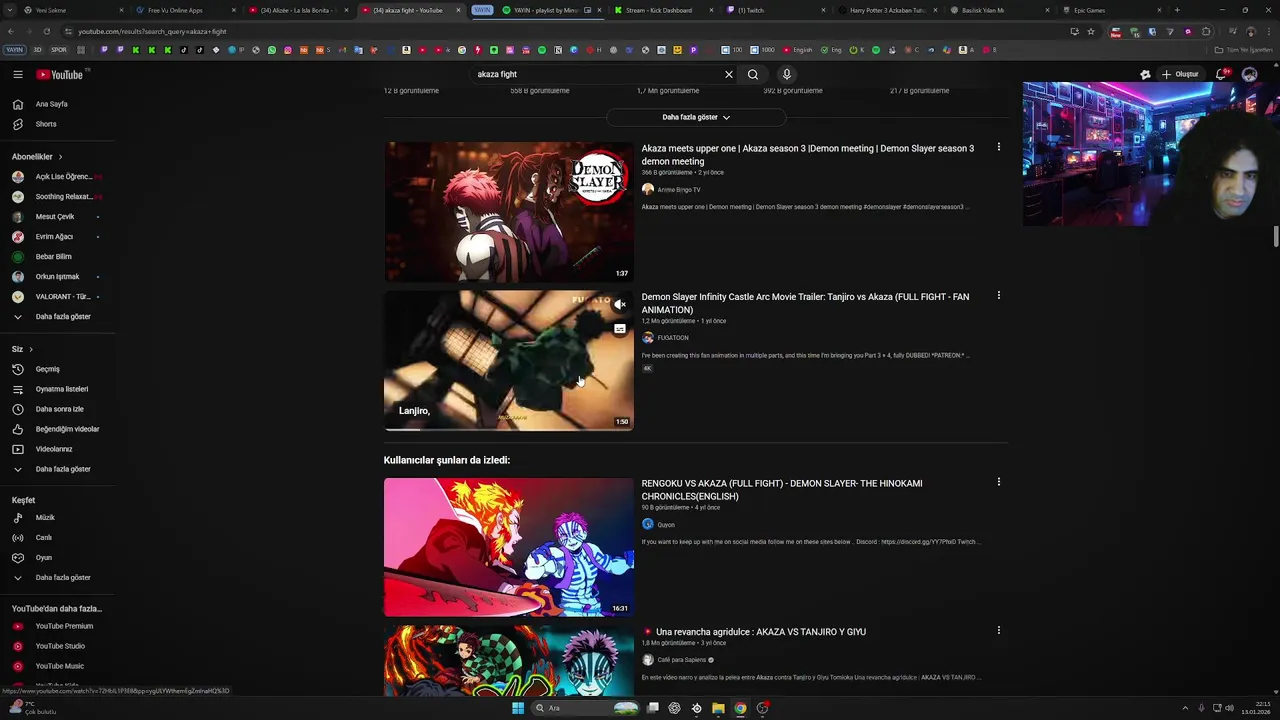Open Quyon channel

point(665,525)
